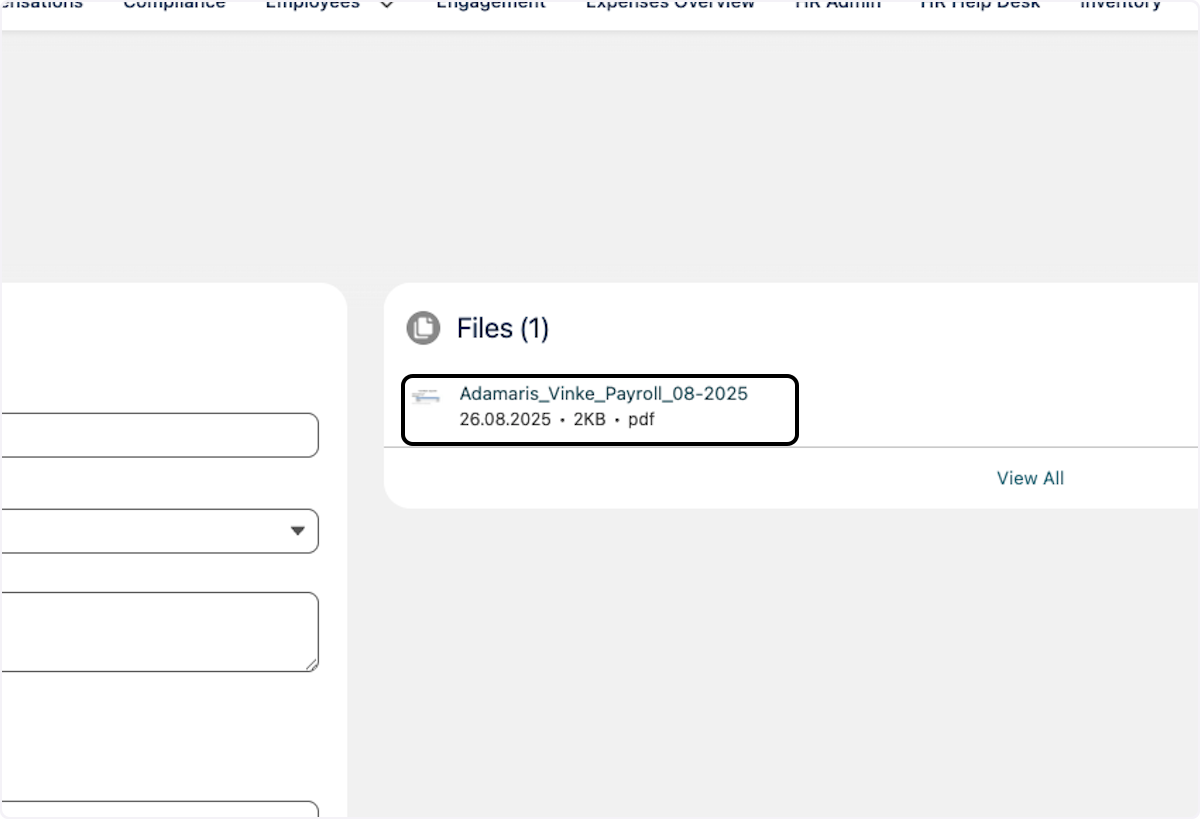Switch to the Engagement tab
Image resolution: width=1200 pixels, height=819 pixels.
[x=490, y=5]
